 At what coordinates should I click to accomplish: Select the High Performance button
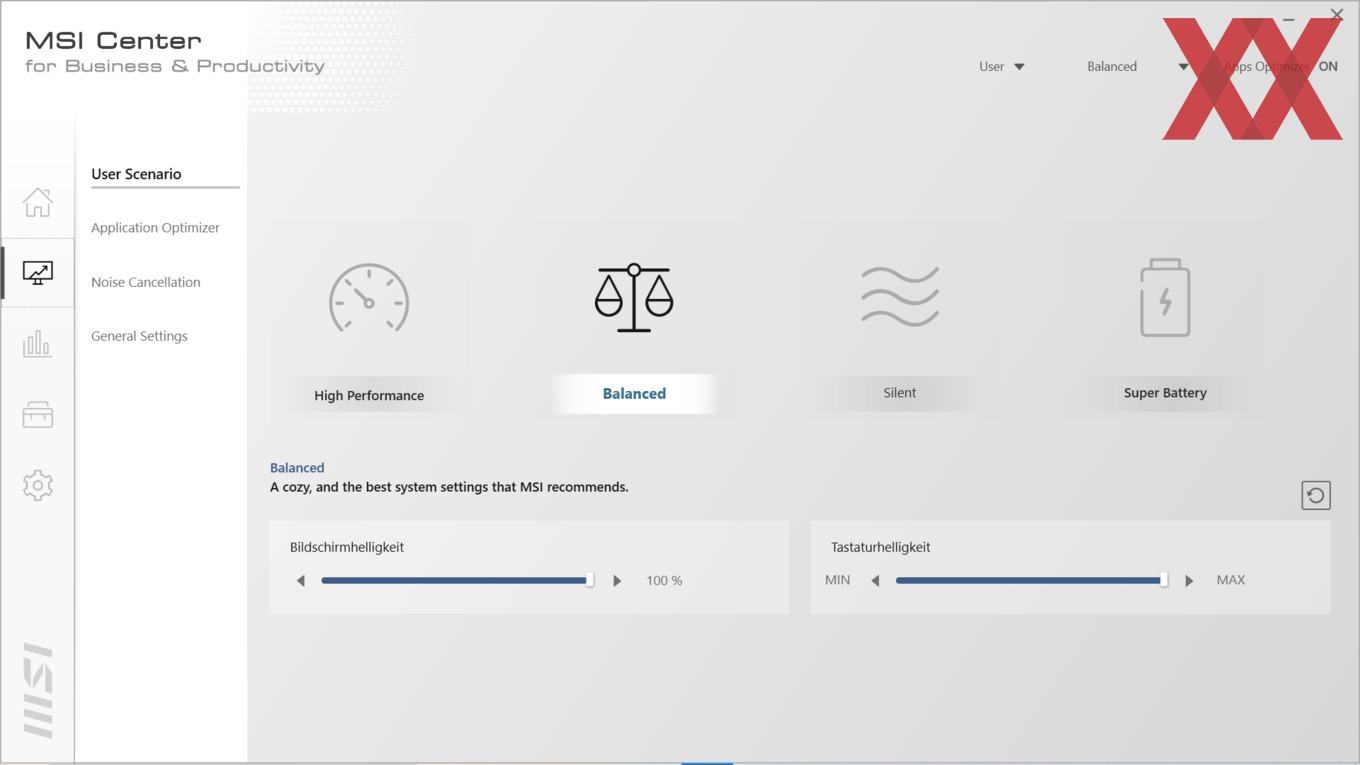(x=369, y=395)
